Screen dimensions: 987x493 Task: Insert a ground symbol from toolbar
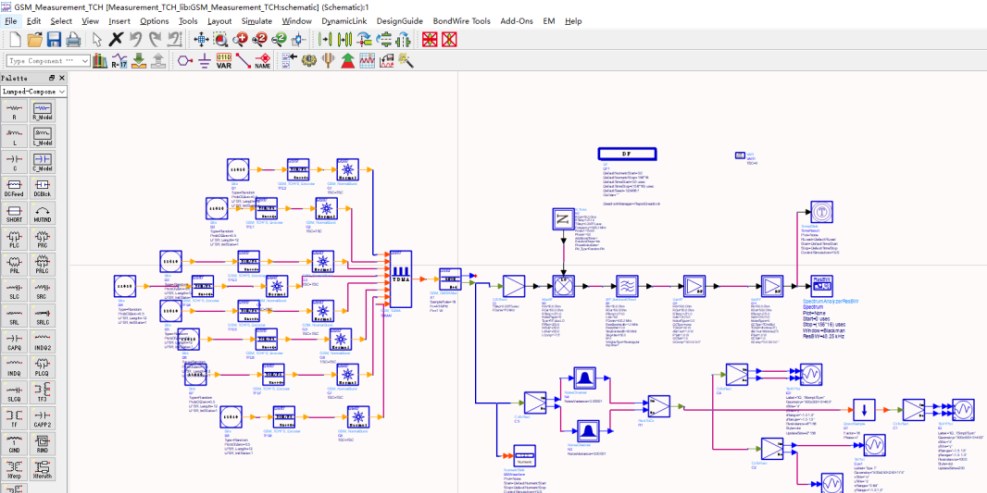coord(203,61)
